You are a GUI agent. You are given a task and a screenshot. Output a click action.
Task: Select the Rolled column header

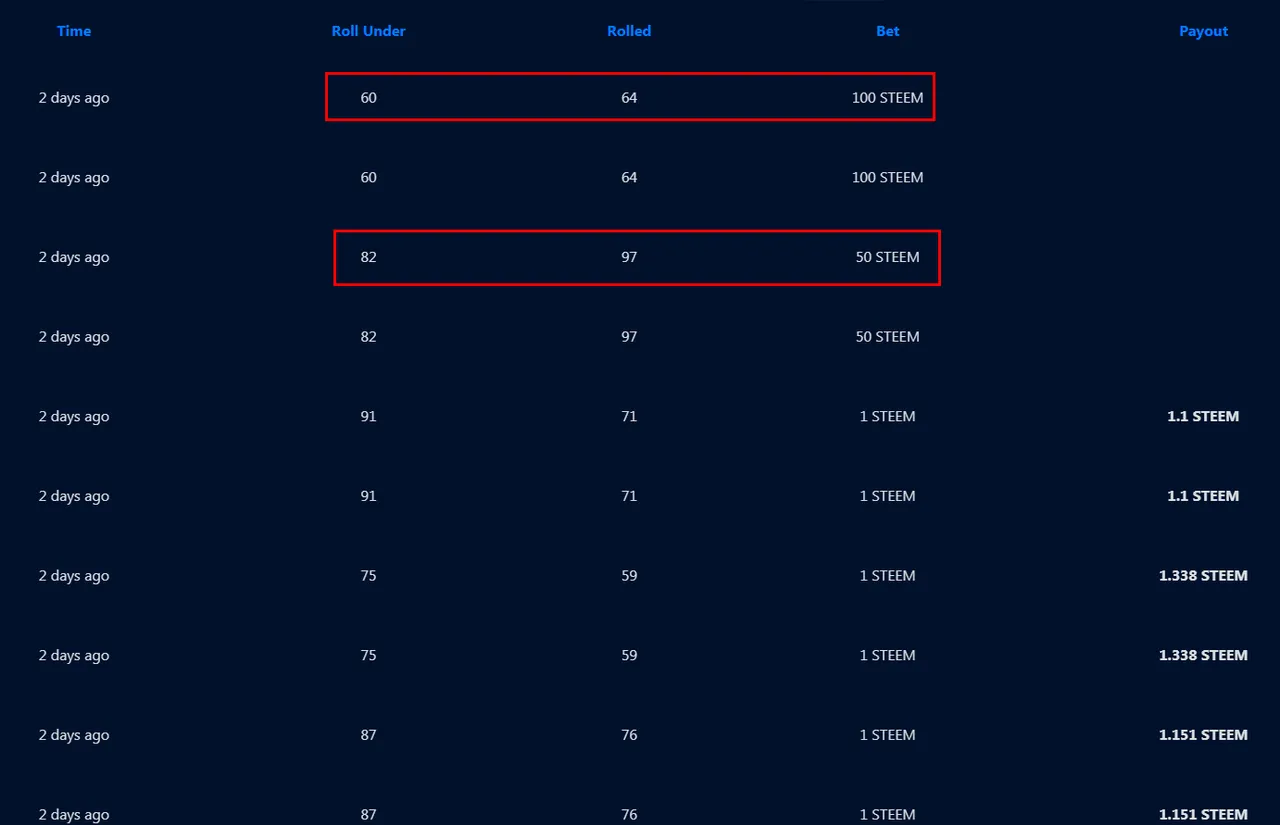tap(629, 31)
